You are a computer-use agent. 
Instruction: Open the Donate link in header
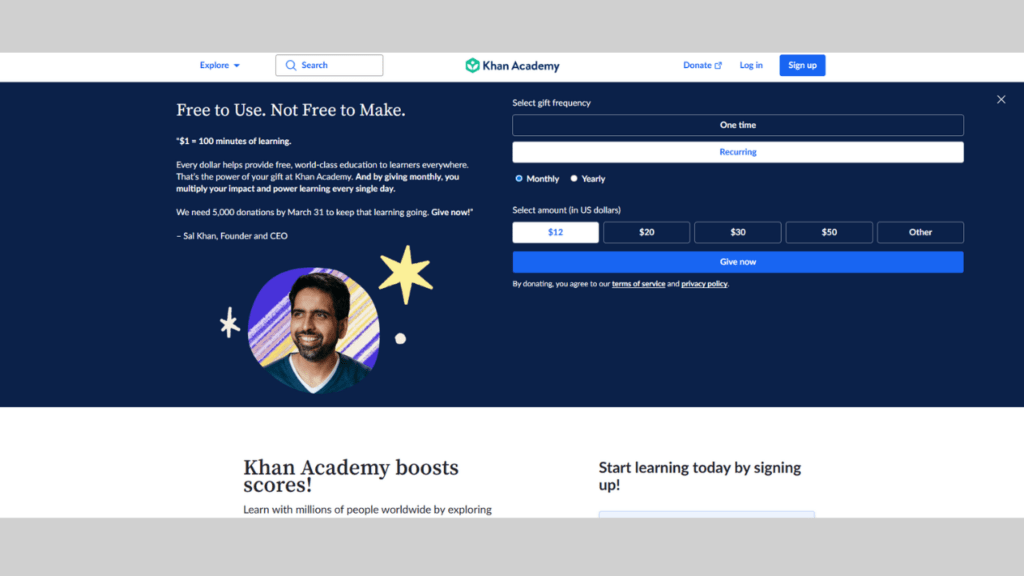click(x=702, y=65)
